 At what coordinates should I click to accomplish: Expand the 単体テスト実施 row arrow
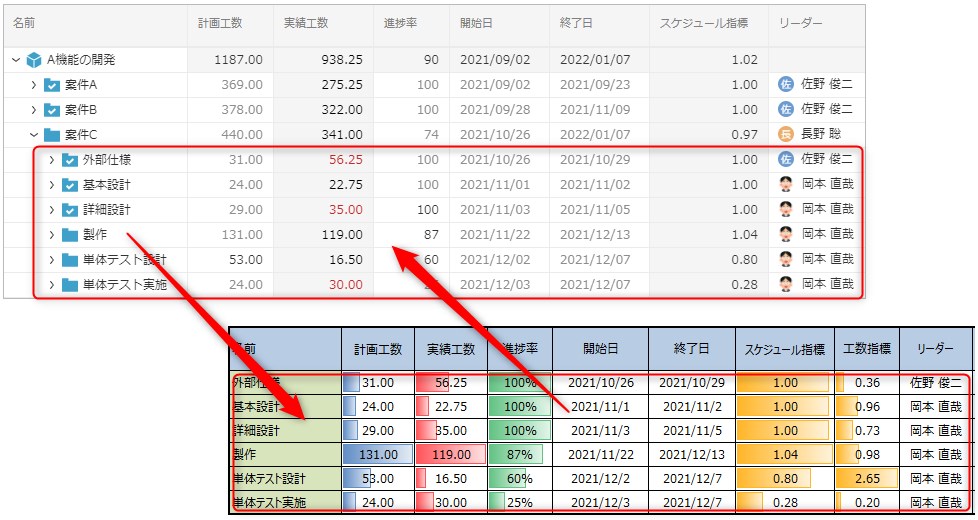click(51, 285)
